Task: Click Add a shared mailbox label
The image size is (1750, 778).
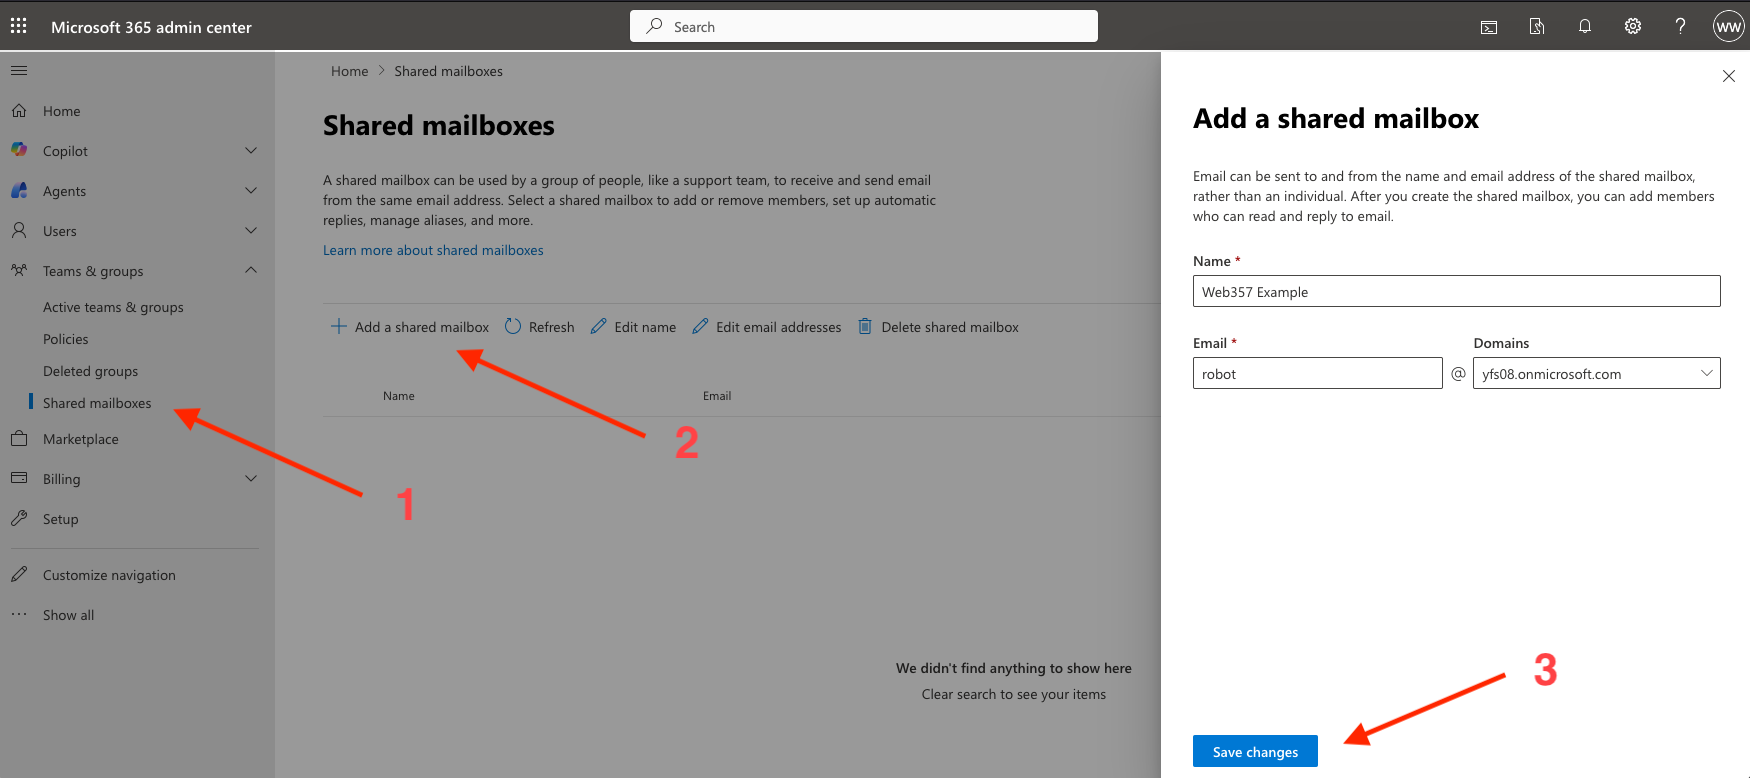Action: 422,327
